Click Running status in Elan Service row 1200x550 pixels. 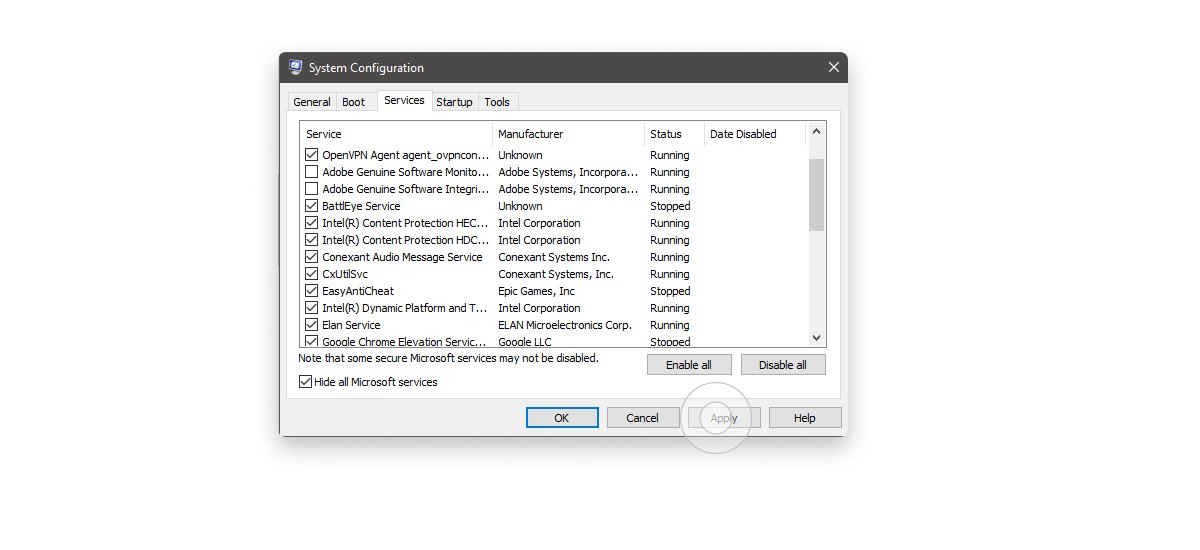[x=669, y=325]
